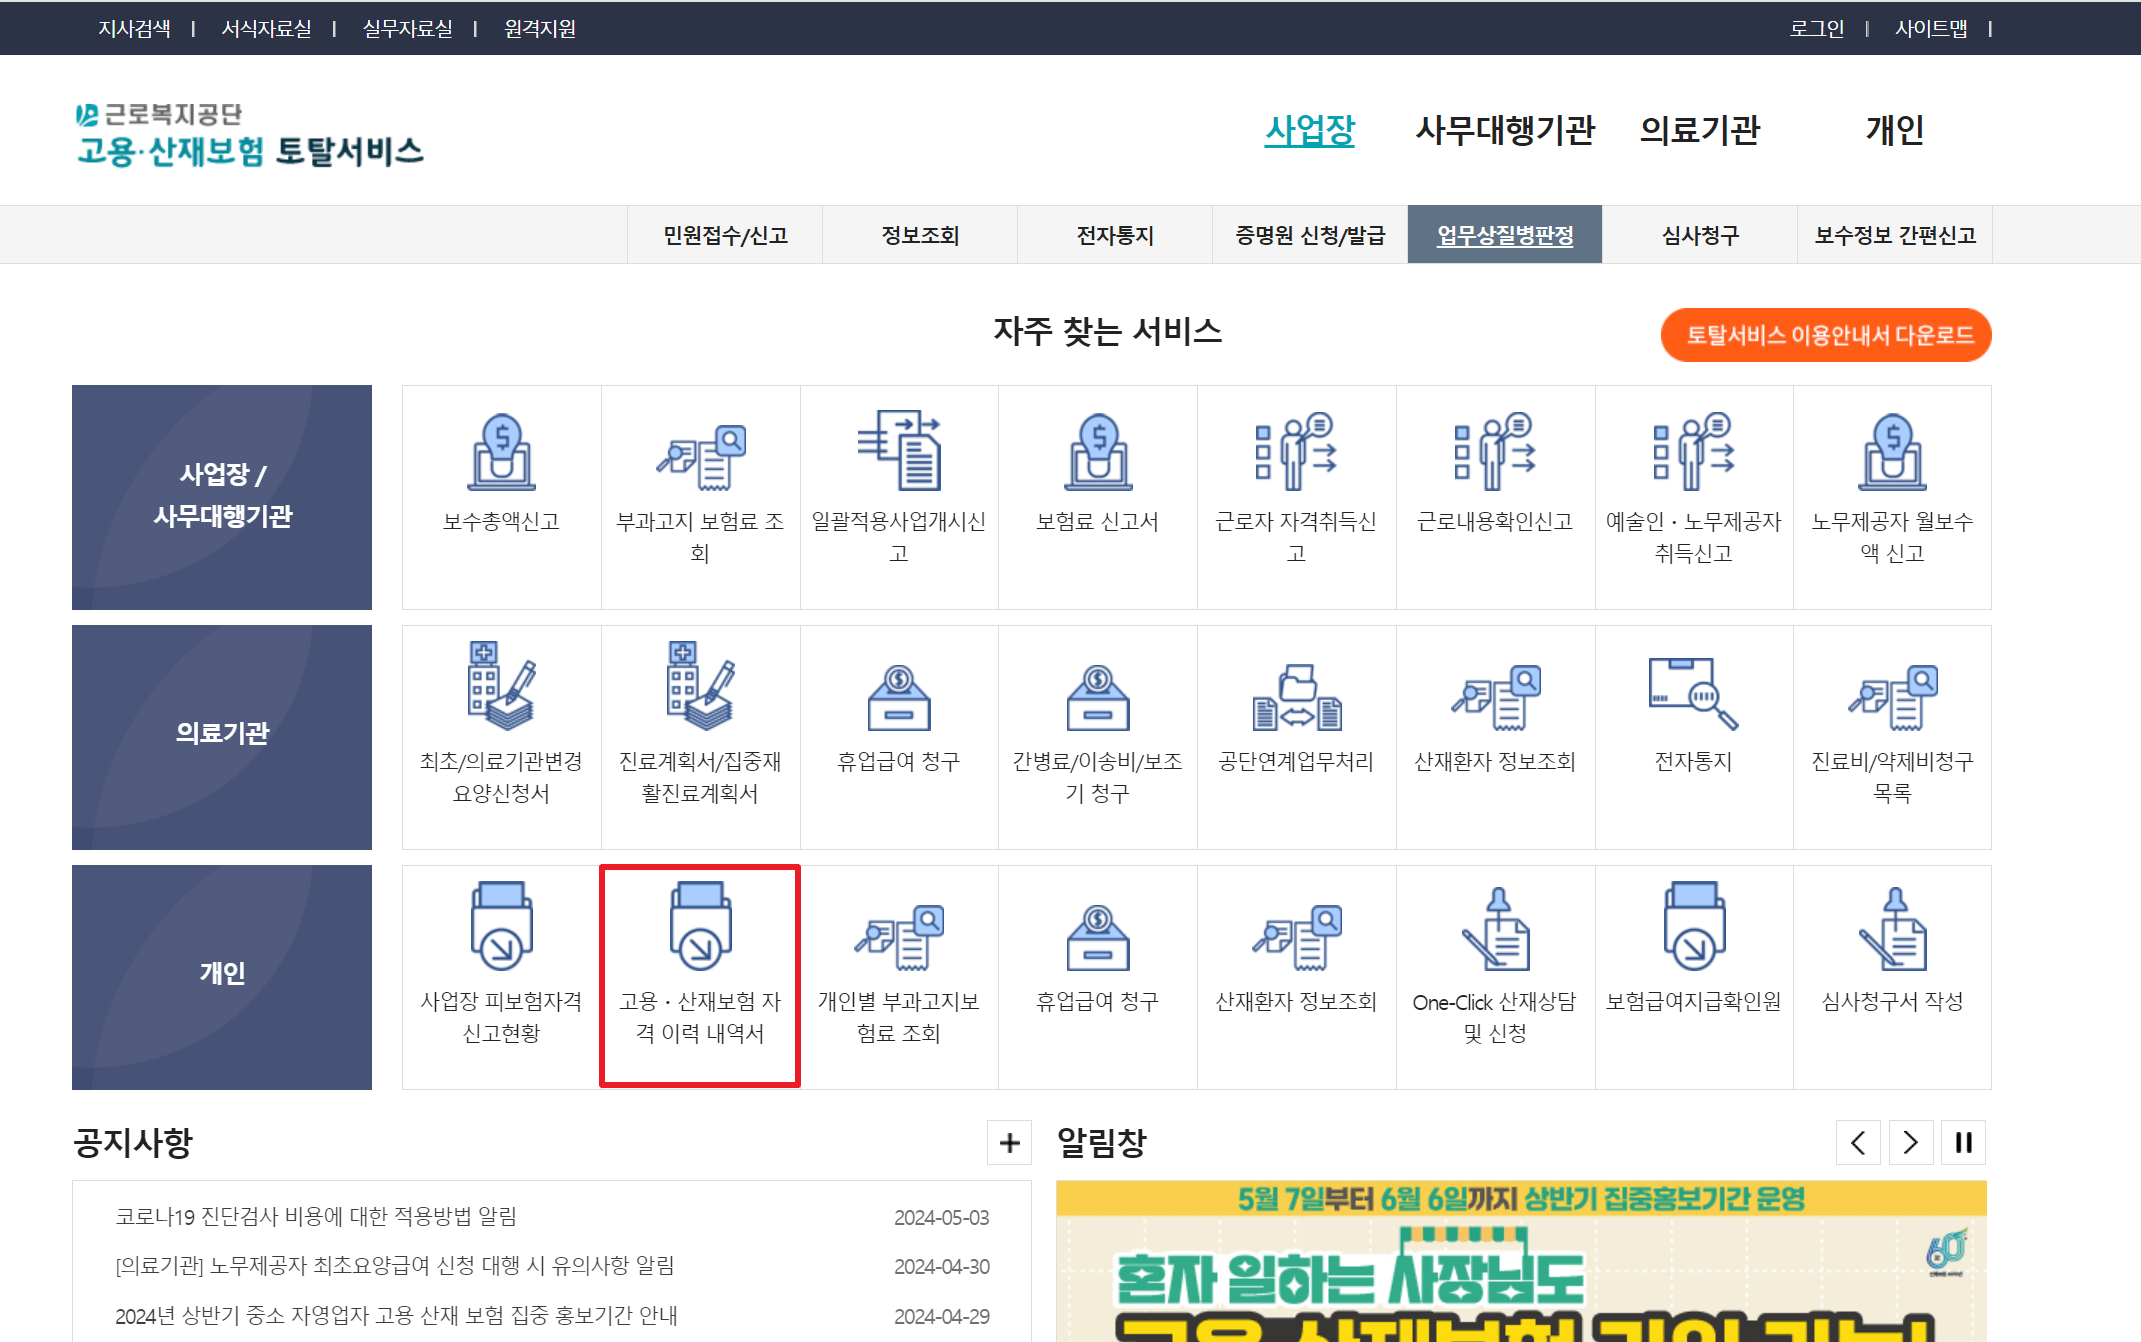
Task: Open 부과고지 보험료 조회 icon
Action: tap(700, 456)
